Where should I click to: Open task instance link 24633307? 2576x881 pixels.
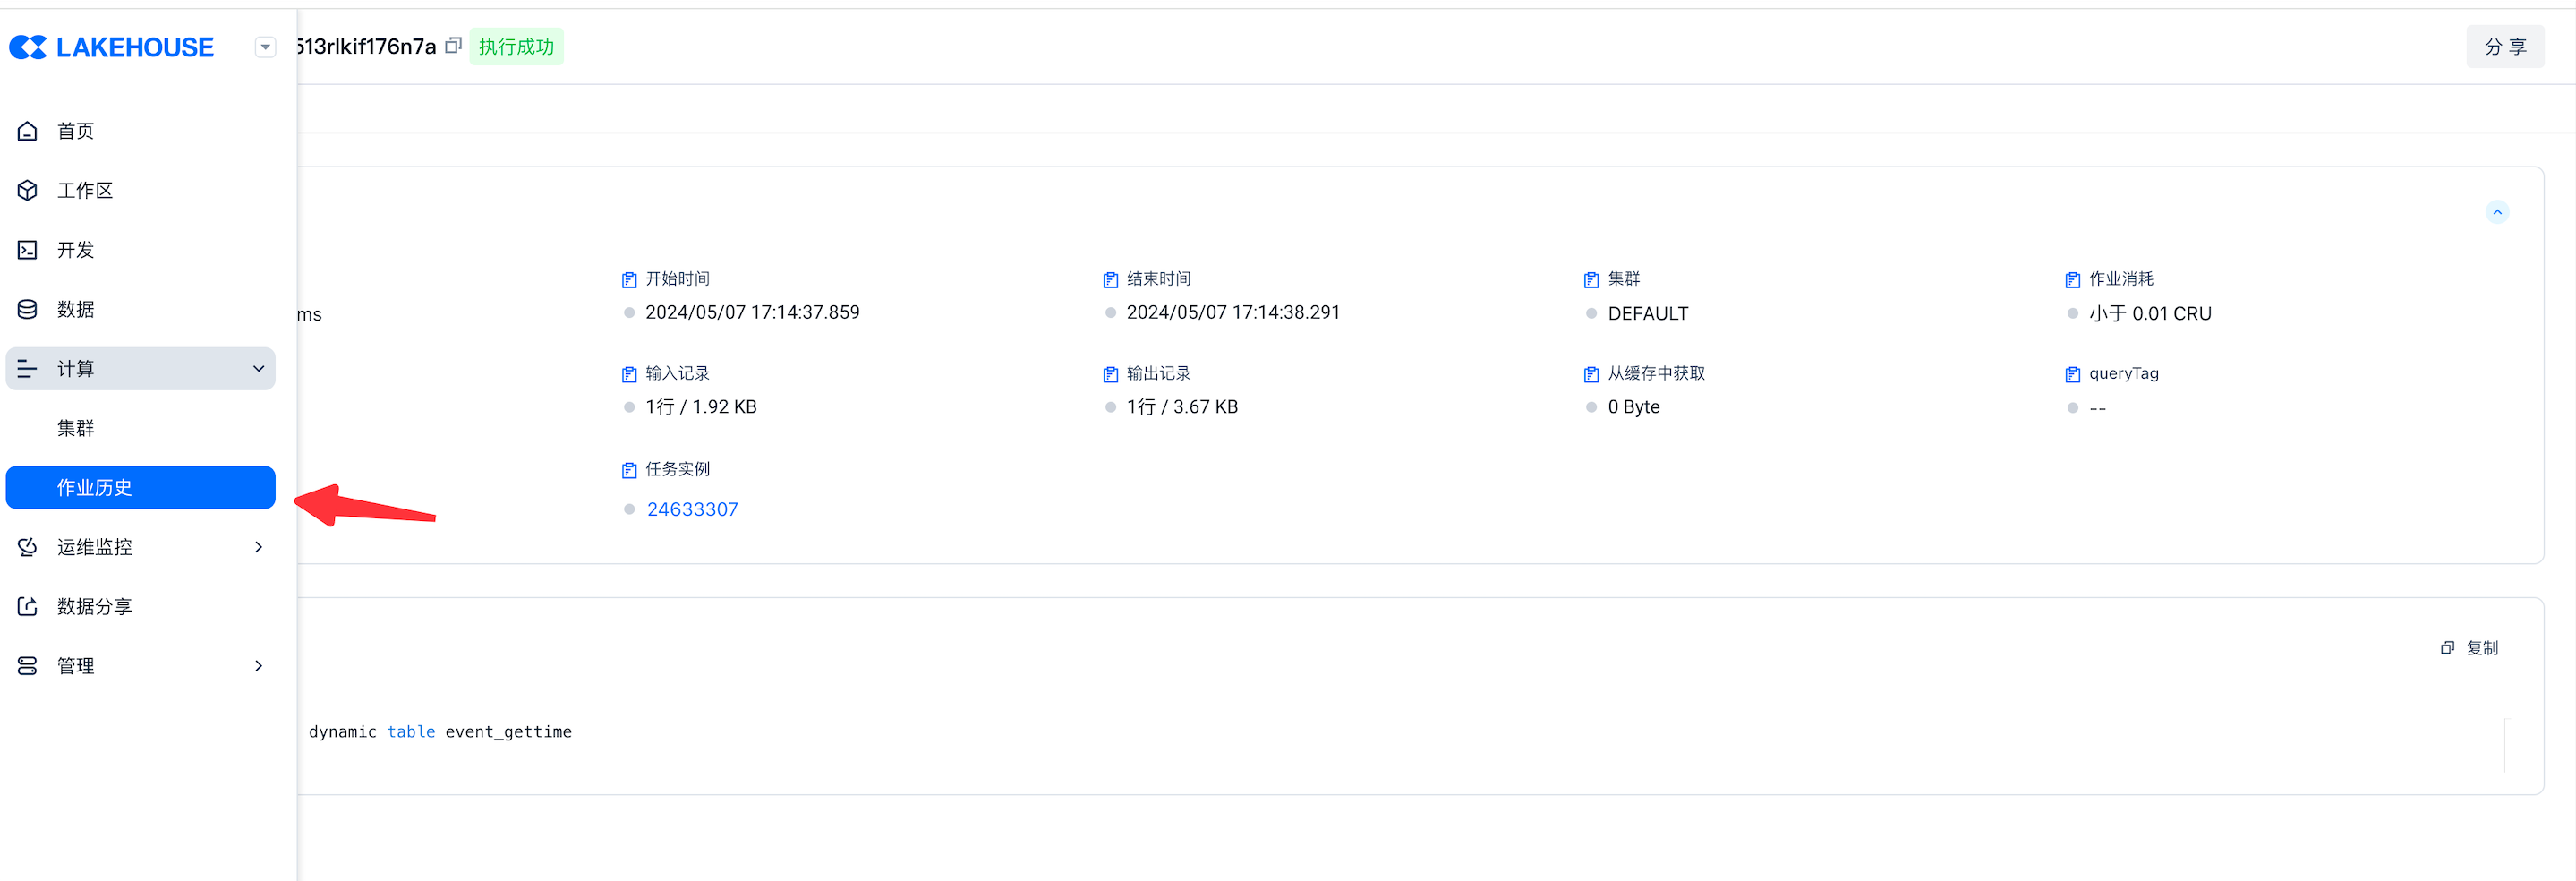(x=692, y=509)
